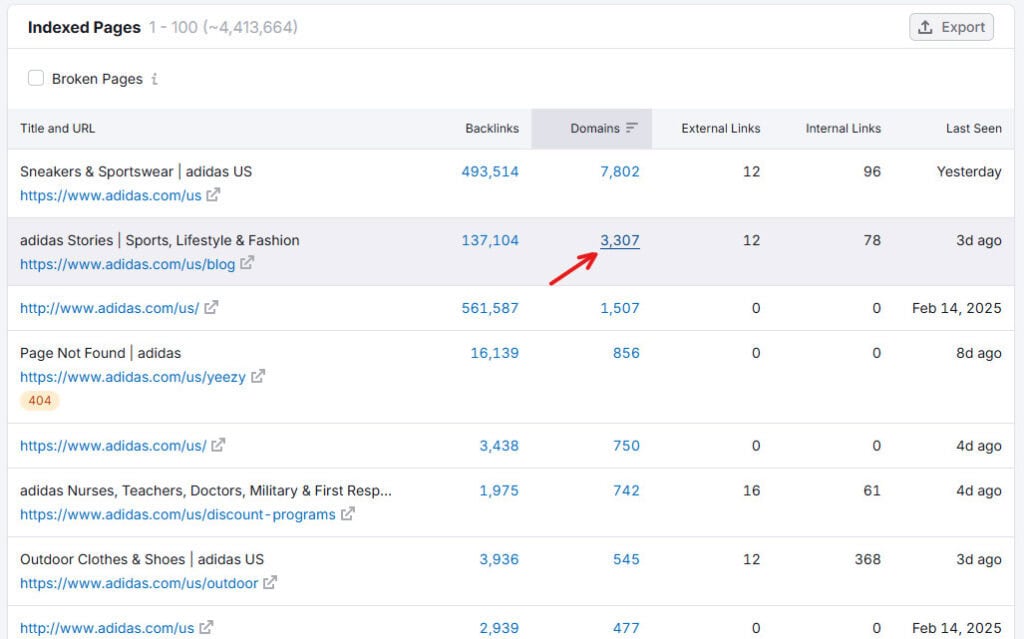Open the Broken Pages info icon
Viewport: 1024px width, 639px height.
[155, 79]
